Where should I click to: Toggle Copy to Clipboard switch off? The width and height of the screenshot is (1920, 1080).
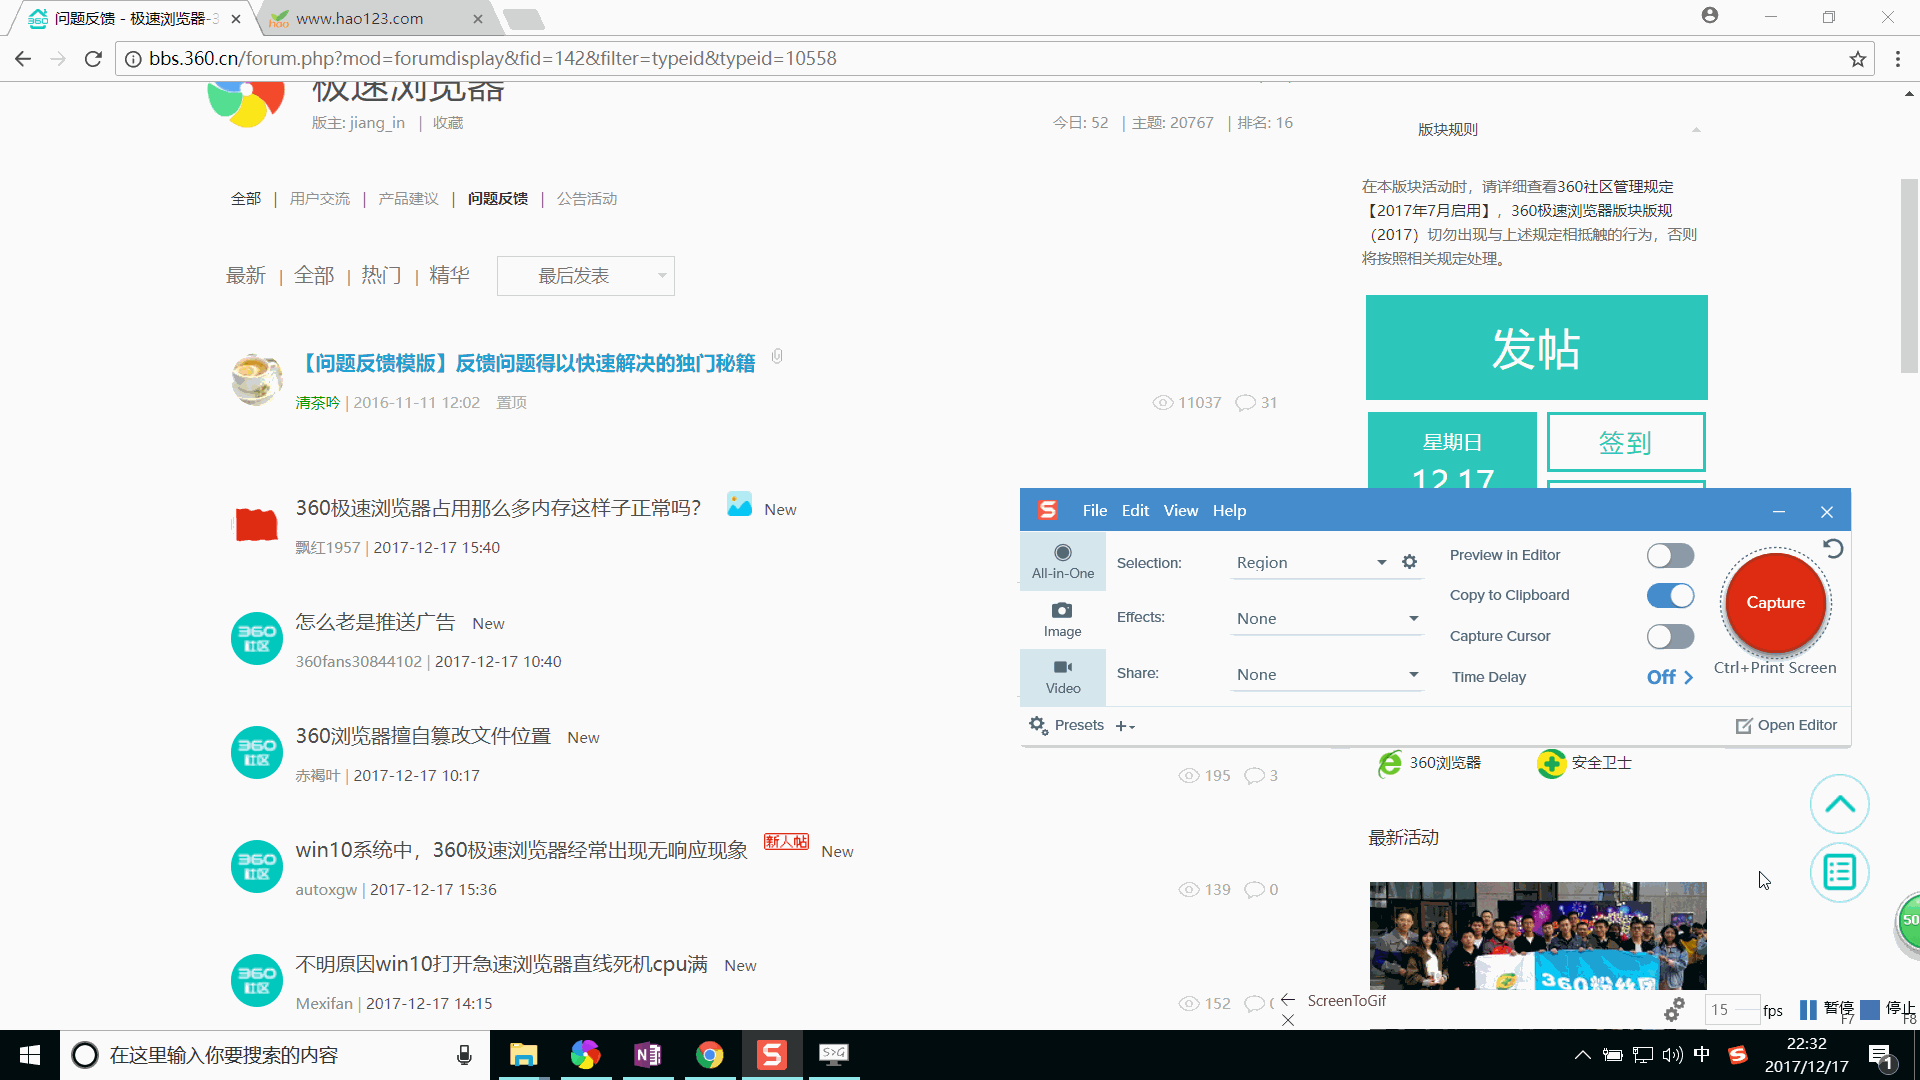[1669, 595]
